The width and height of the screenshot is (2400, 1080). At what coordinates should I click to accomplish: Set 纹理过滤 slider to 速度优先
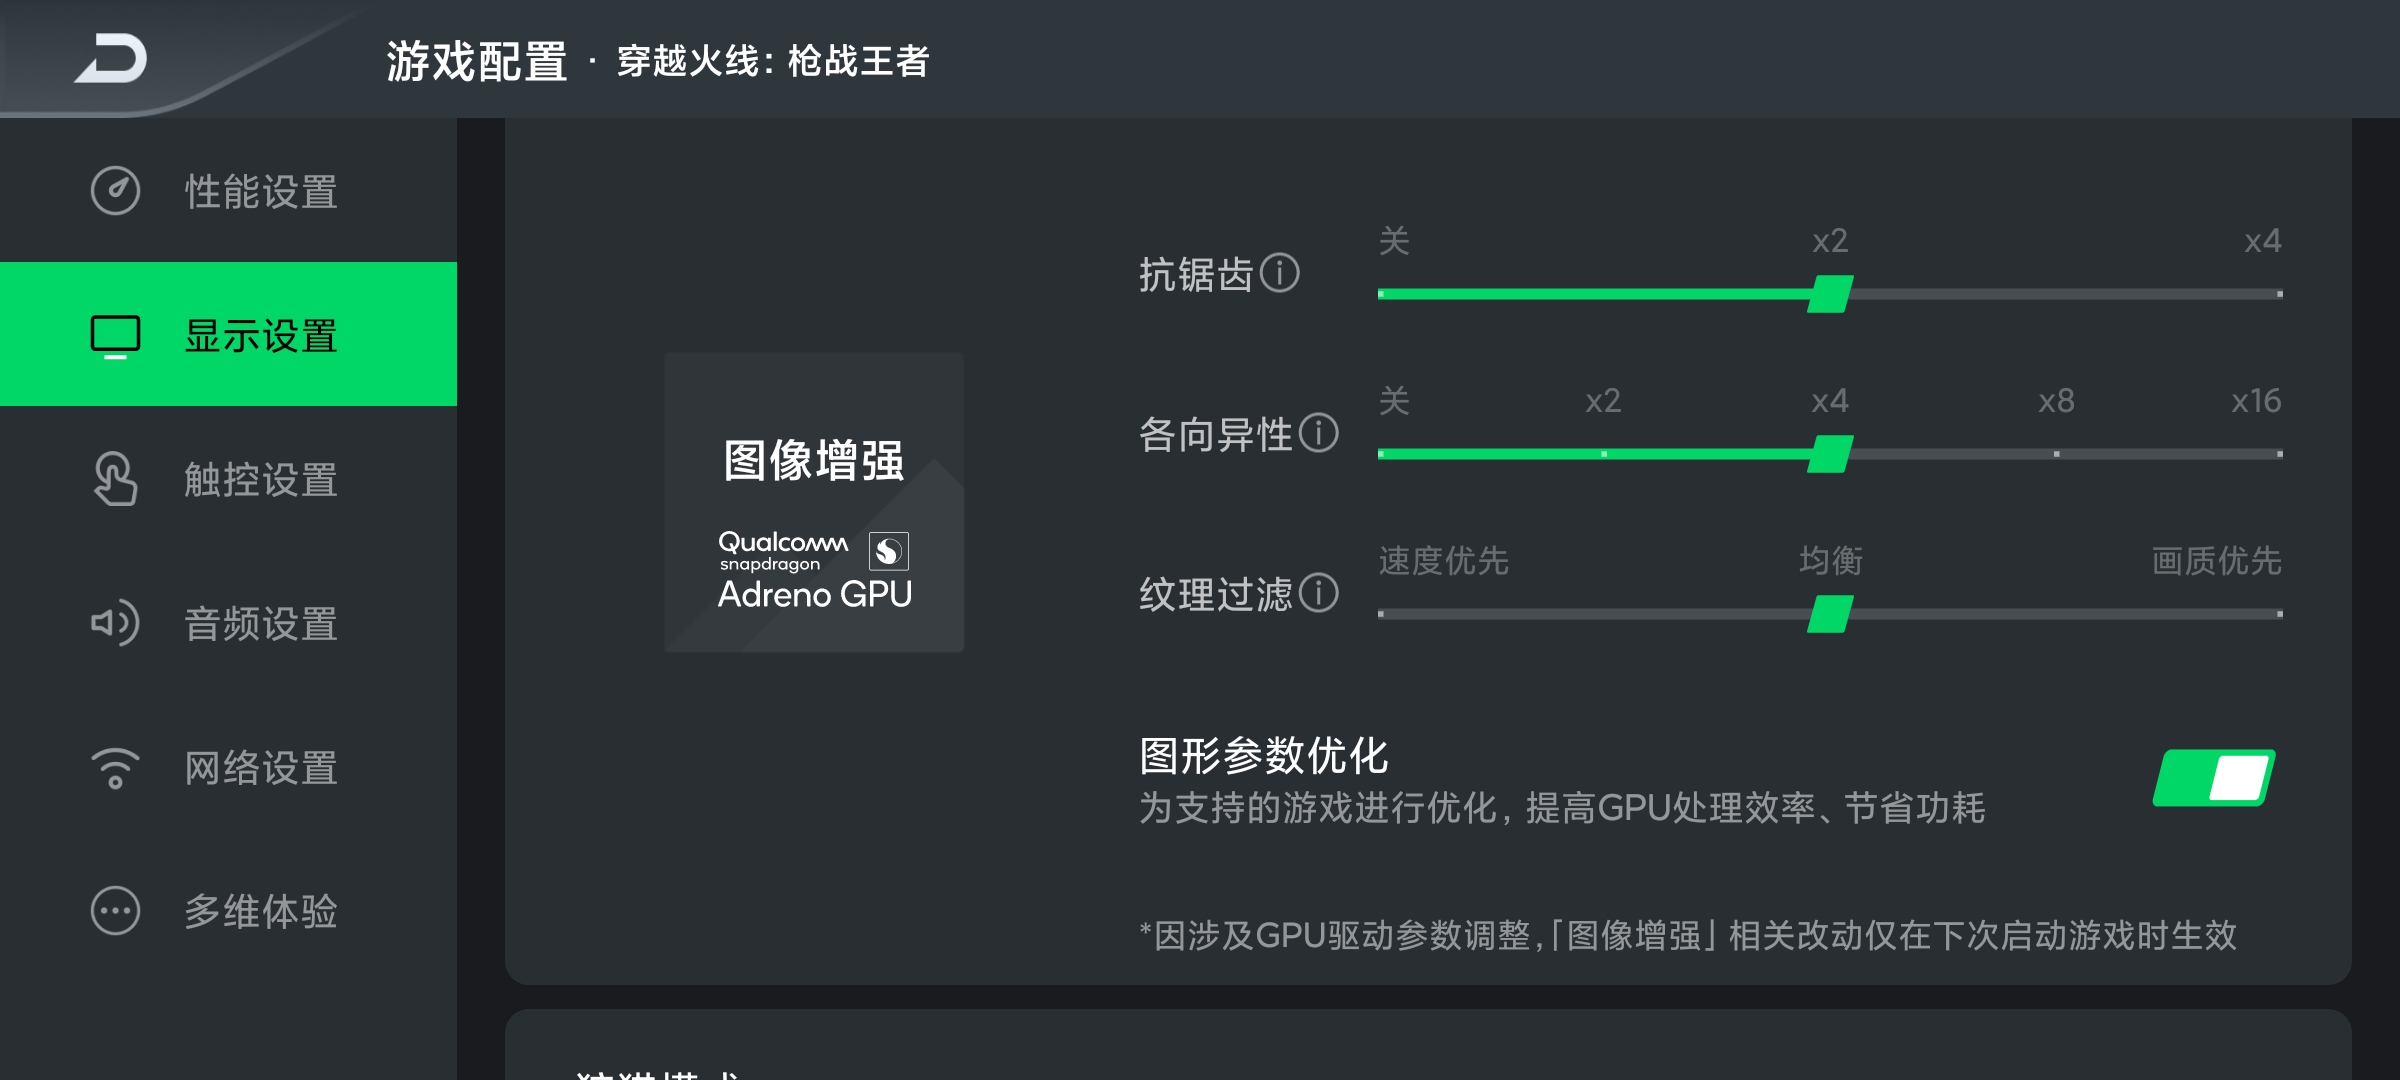1381,614
